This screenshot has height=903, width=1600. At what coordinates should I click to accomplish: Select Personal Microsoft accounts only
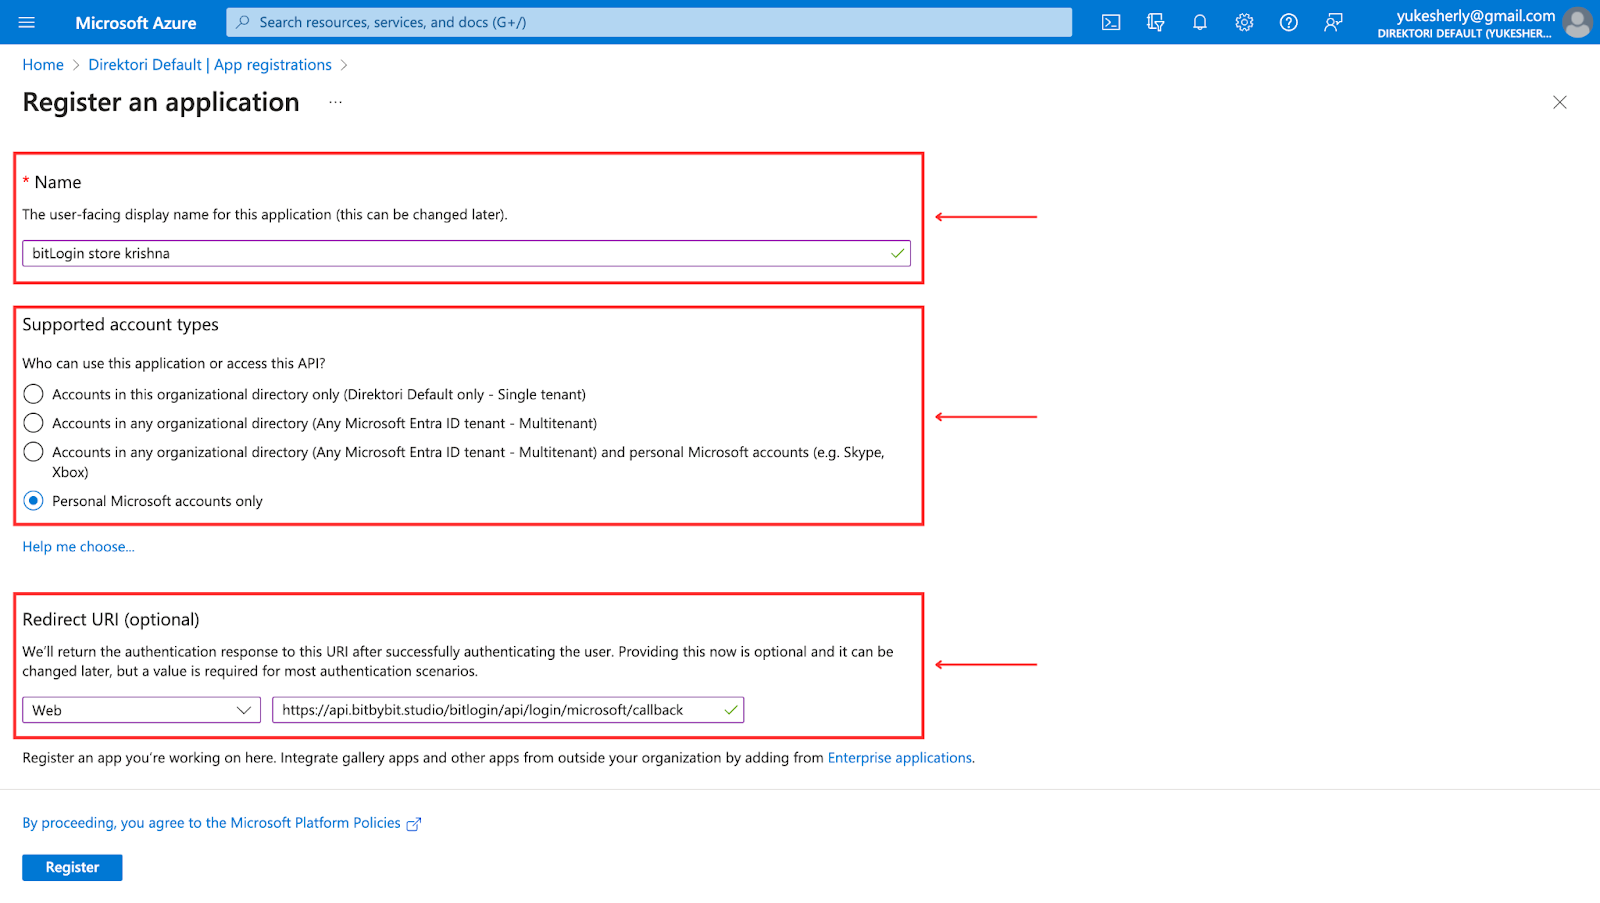pos(34,501)
